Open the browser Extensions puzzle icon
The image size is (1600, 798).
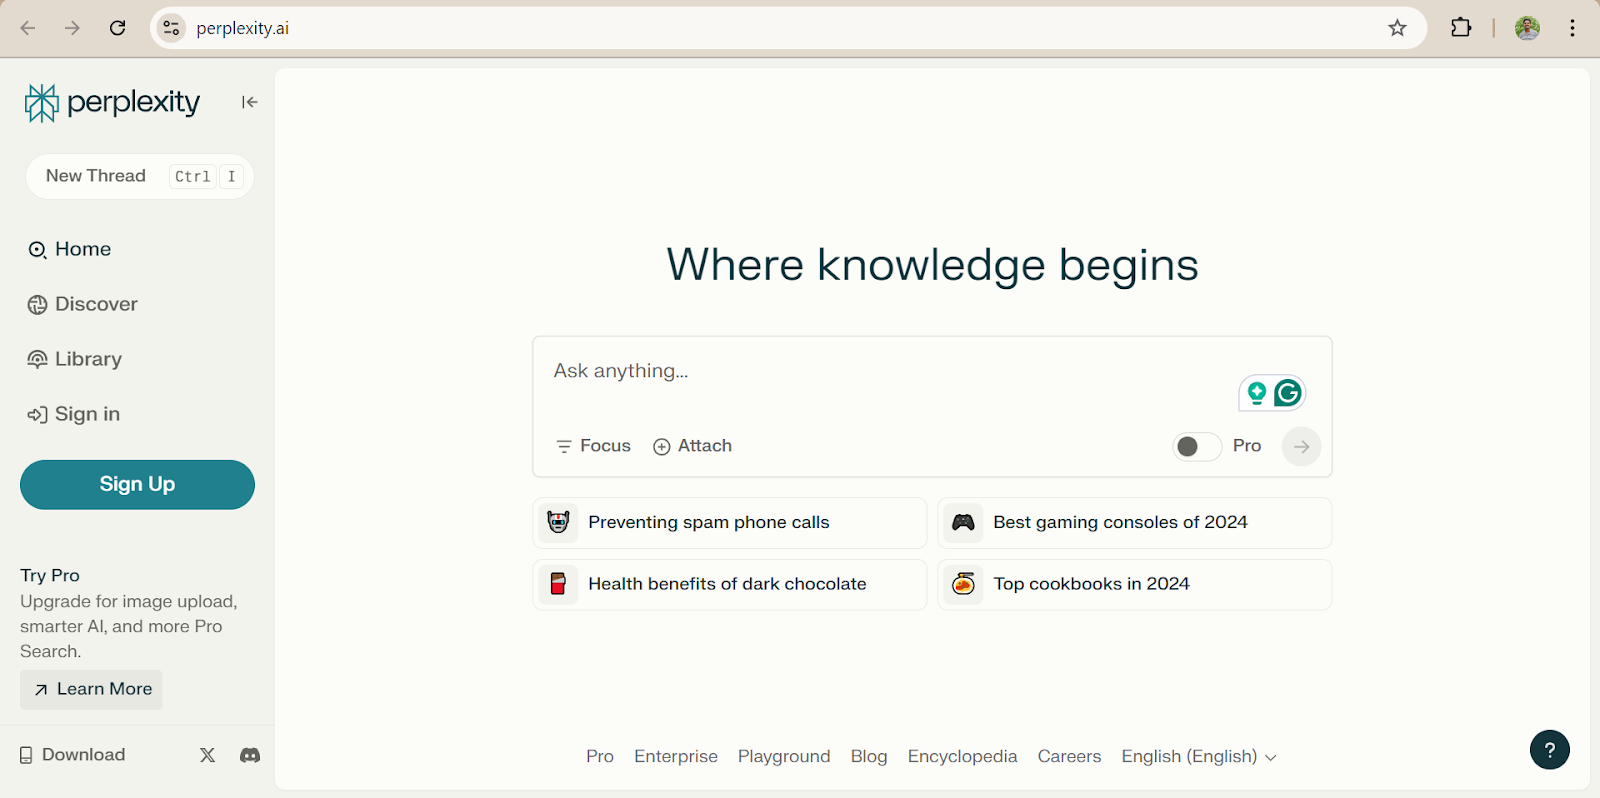1461,28
